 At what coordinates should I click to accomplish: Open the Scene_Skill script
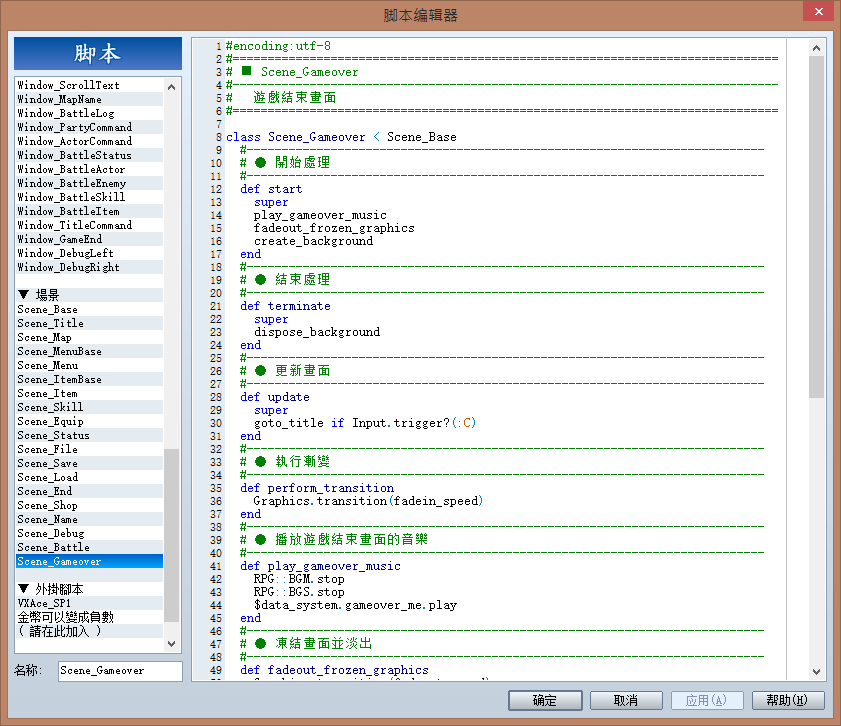90,408
